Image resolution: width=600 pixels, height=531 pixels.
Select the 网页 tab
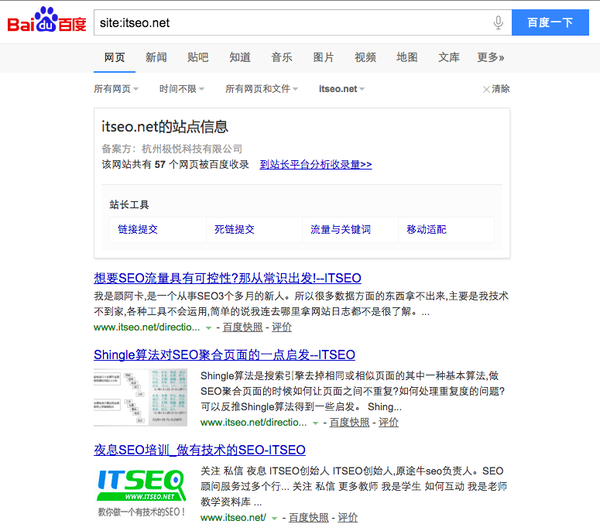tap(114, 57)
